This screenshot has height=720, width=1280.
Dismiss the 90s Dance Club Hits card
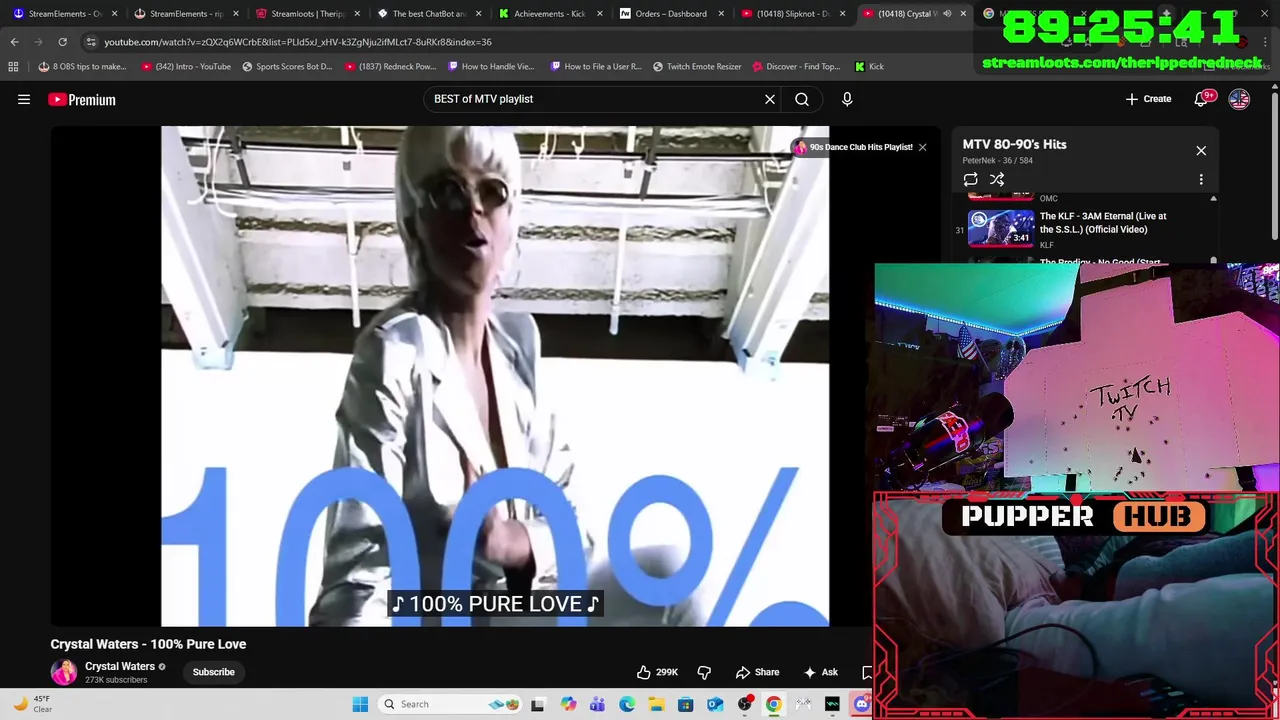[922, 147]
